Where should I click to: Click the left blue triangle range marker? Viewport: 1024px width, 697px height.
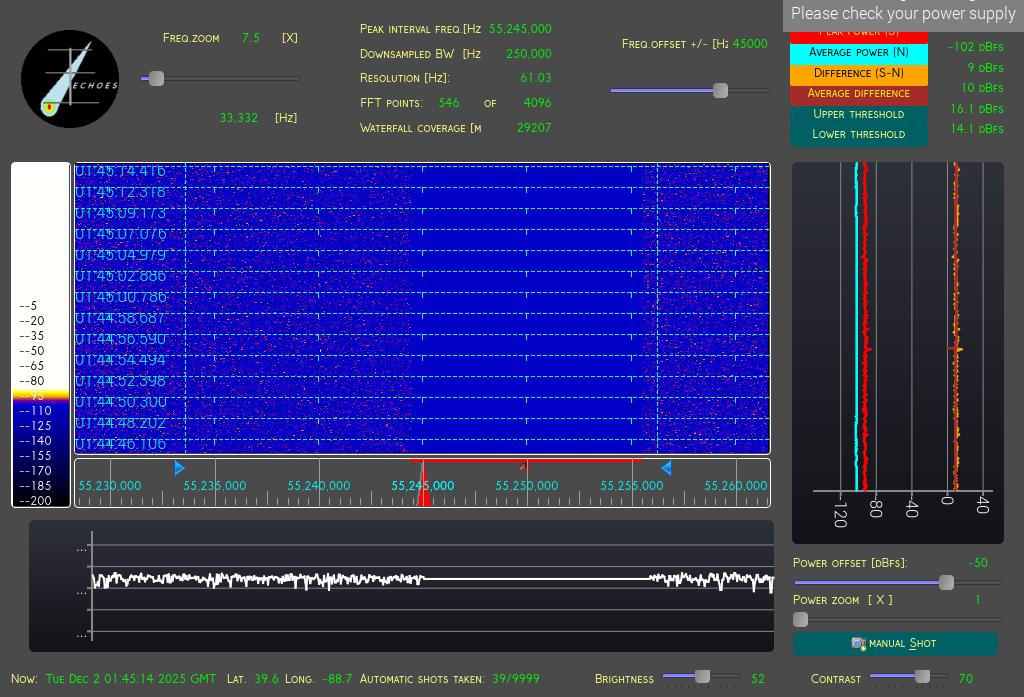tap(179, 468)
